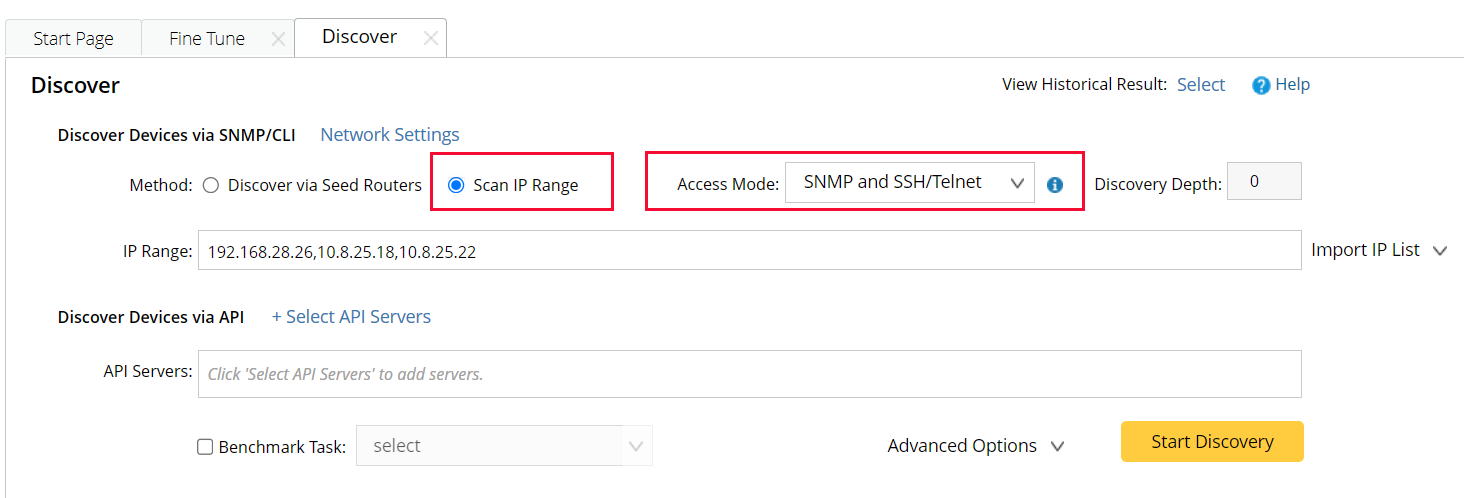Click the API Servers input box
The image size is (1464, 498).
pyautogui.click(x=748, y=374)
